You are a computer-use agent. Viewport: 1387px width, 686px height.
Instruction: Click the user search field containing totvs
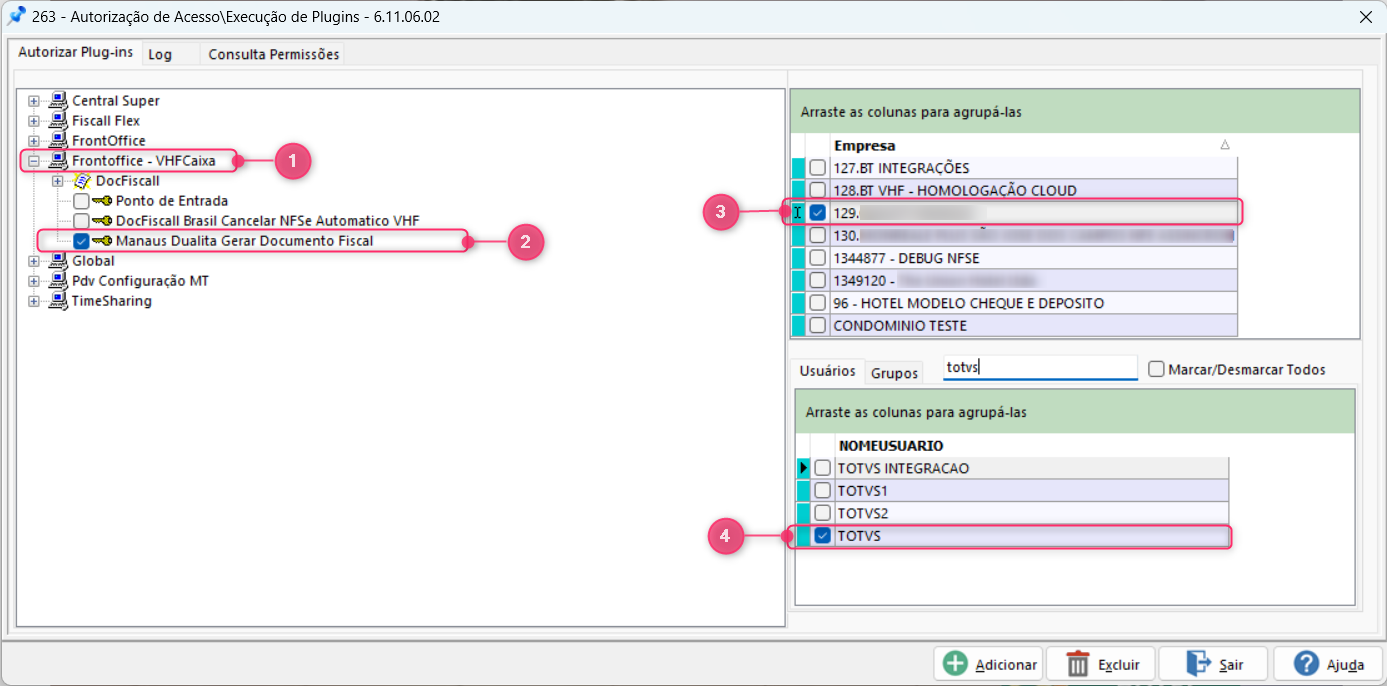pyautogui.click(x=1040, y=368)
